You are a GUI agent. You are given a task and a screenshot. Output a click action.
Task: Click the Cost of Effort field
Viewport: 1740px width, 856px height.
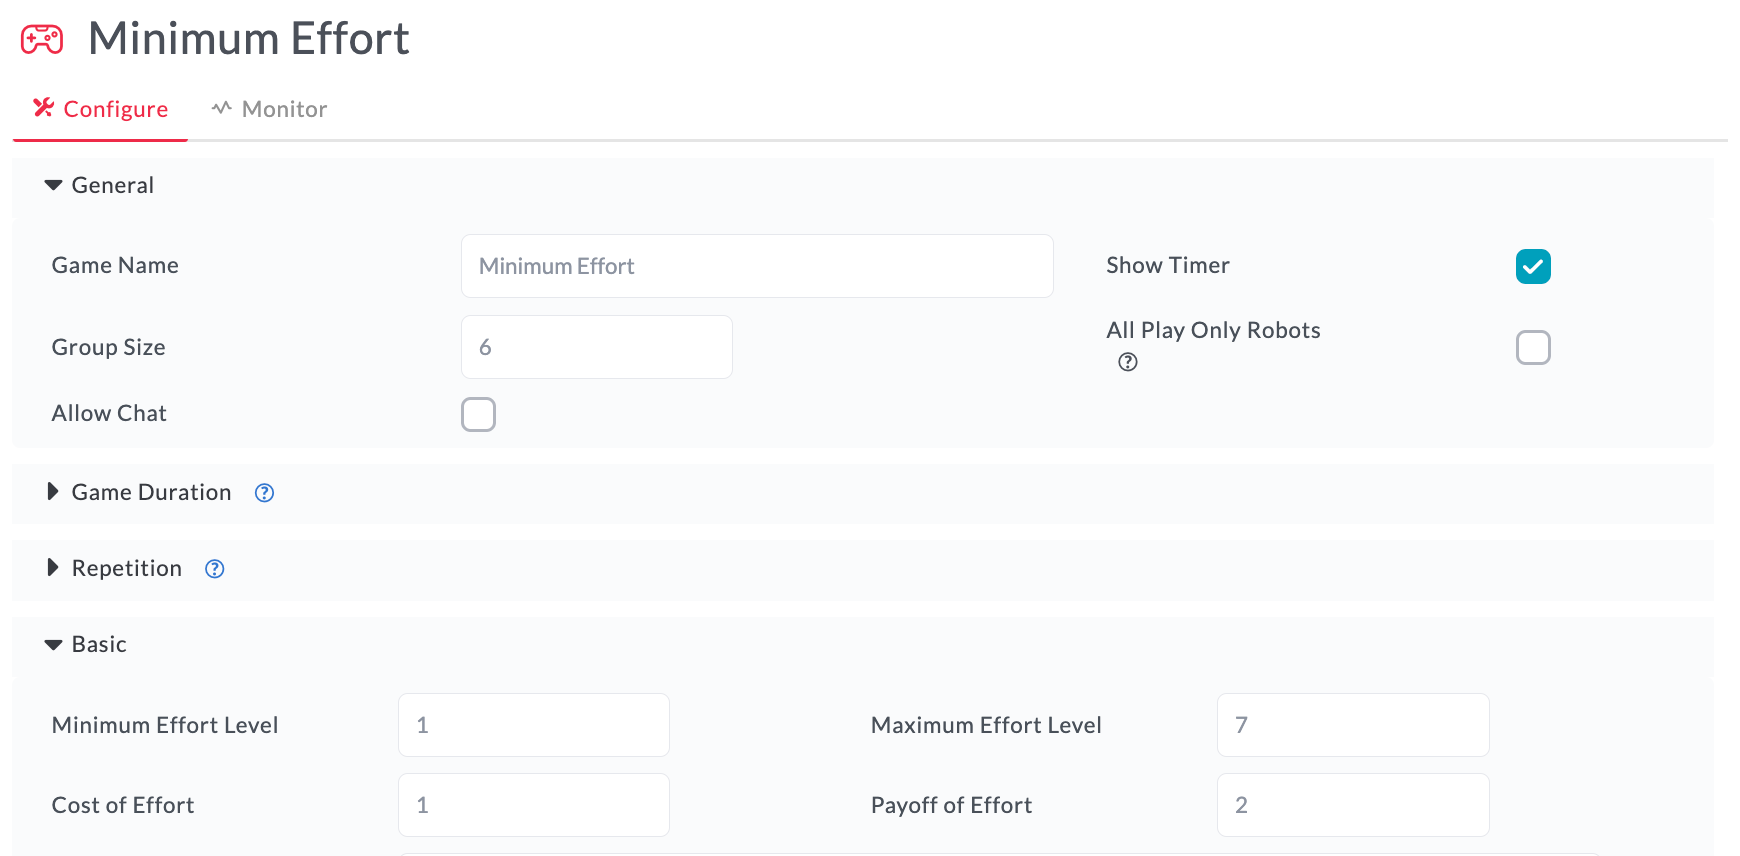(534, 805)
